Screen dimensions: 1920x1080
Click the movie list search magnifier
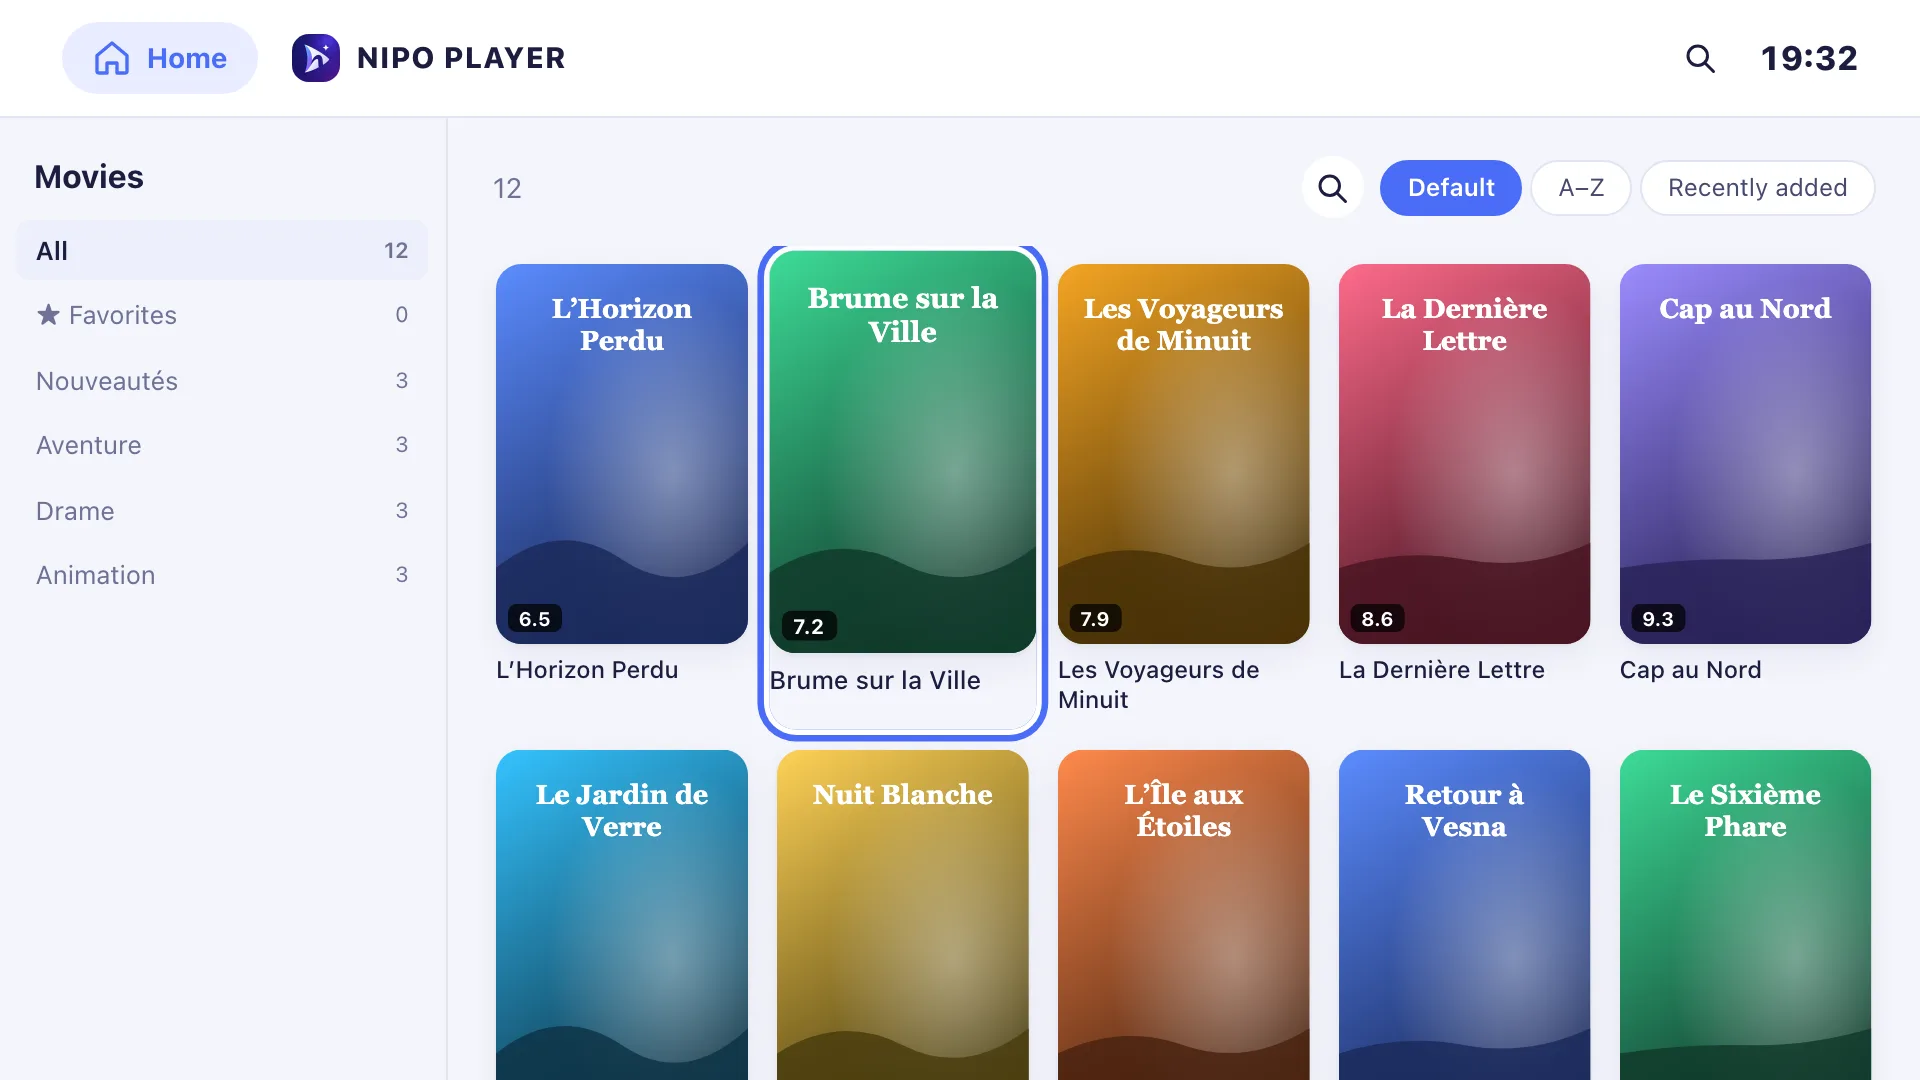pos(1332,188)
